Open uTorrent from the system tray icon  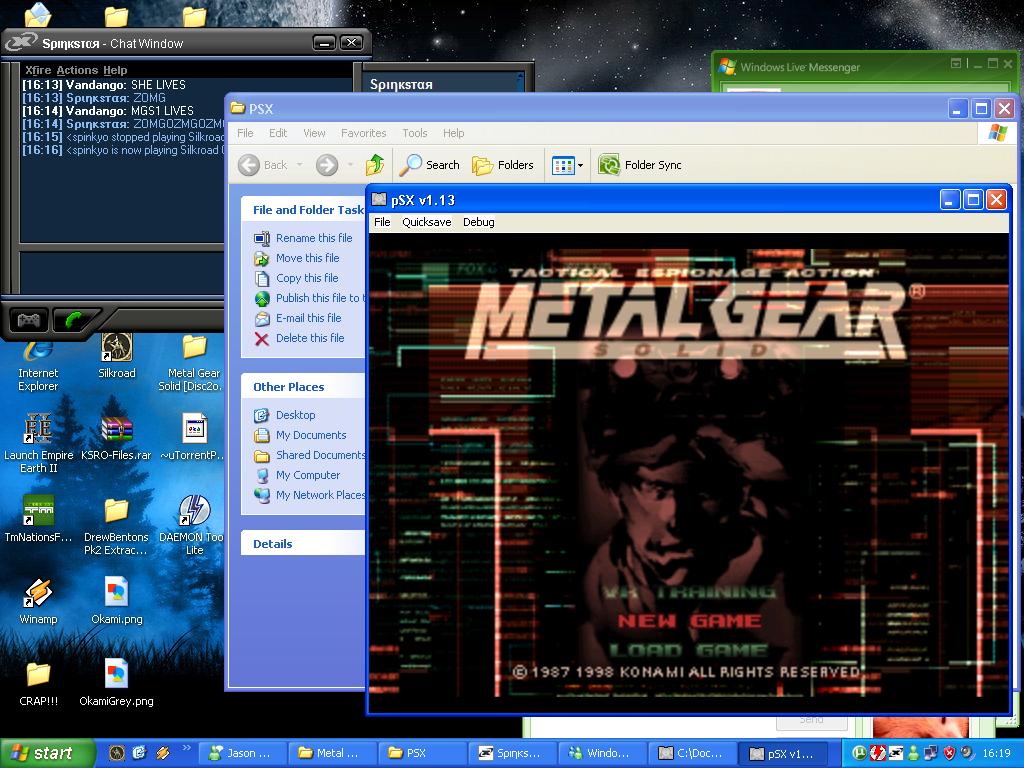pos(861,750)
